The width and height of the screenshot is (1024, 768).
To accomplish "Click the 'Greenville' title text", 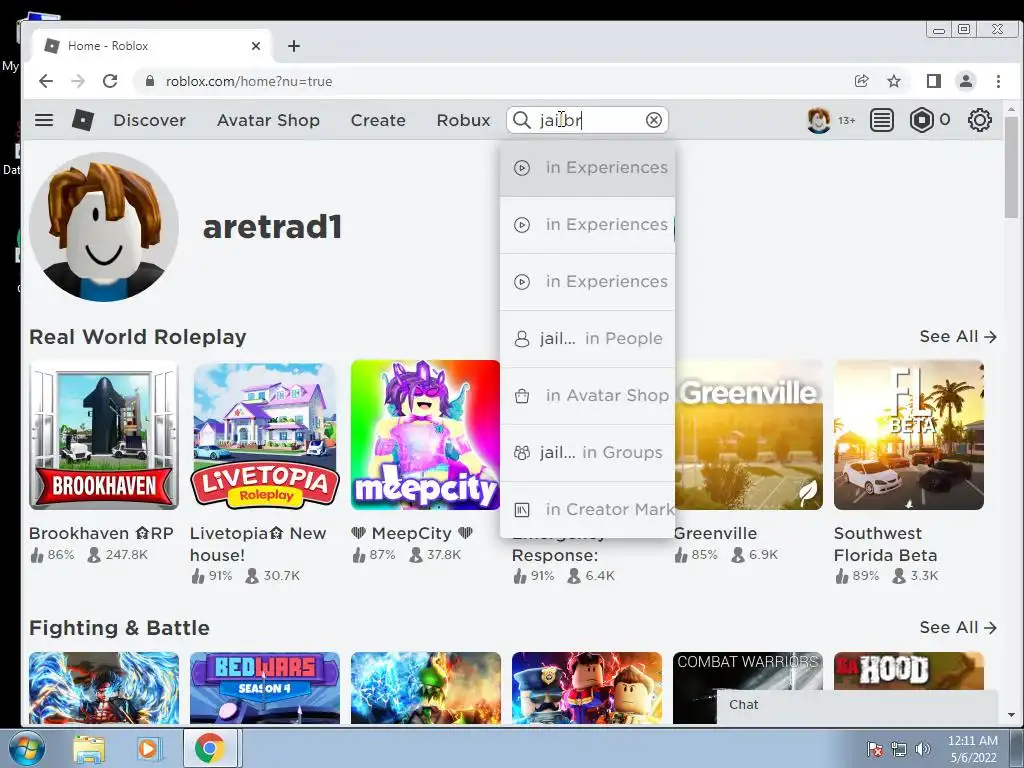I will tap(715, 533).
